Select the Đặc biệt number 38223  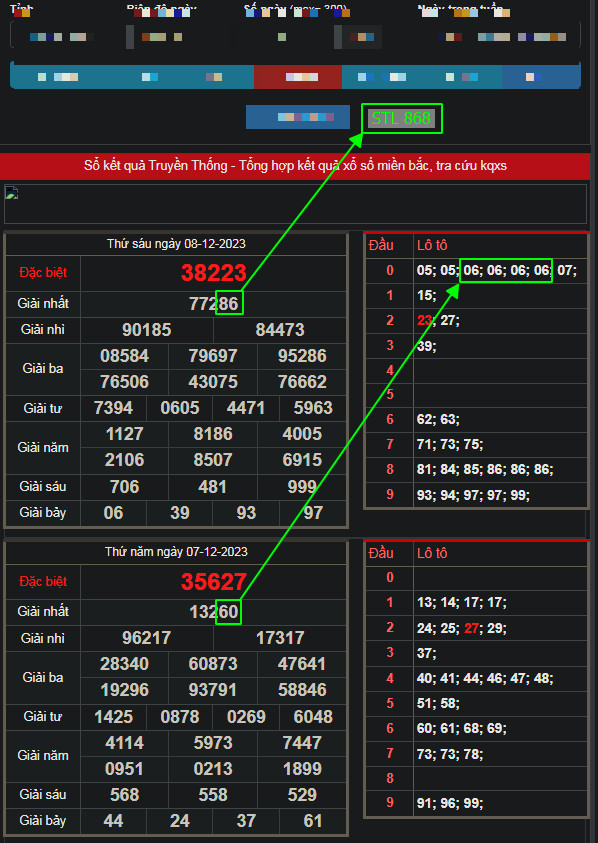click(213, 273)
